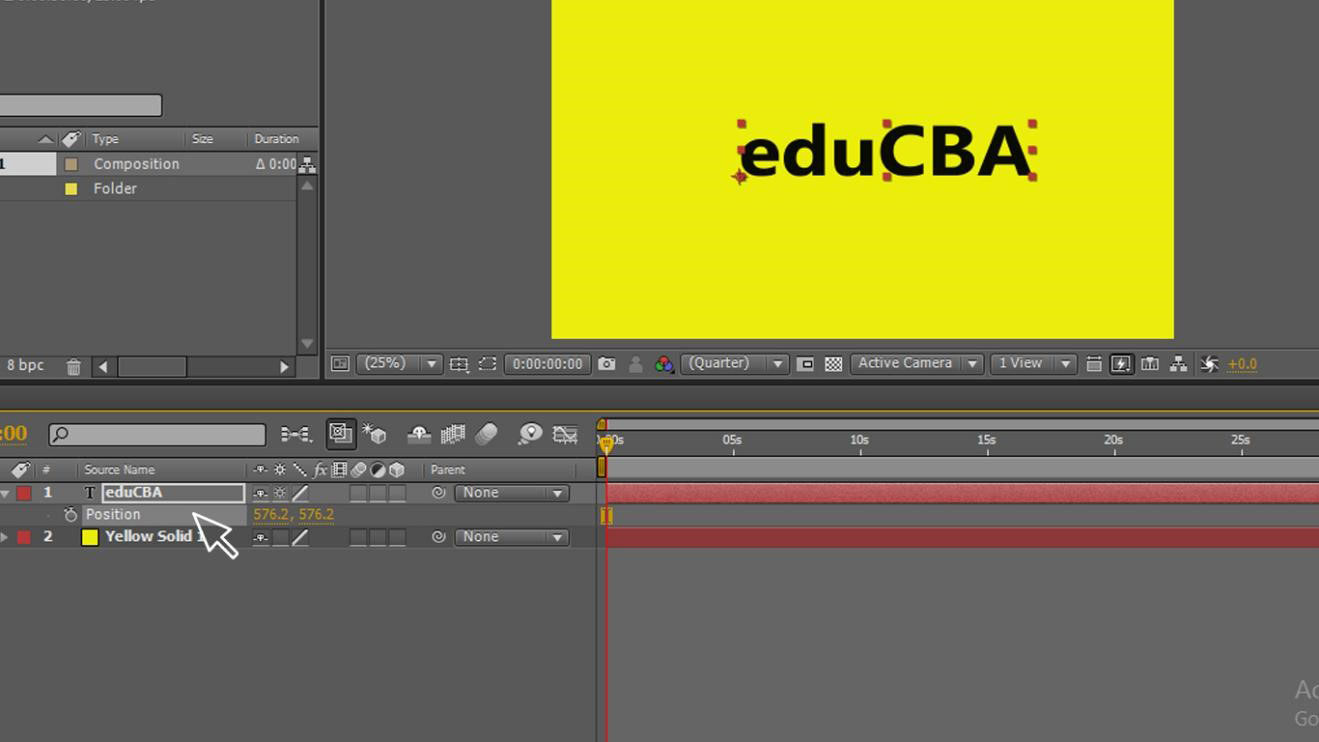1319x742 pixels.
Task: Click the Source Name column header
Action: [119, 470]
